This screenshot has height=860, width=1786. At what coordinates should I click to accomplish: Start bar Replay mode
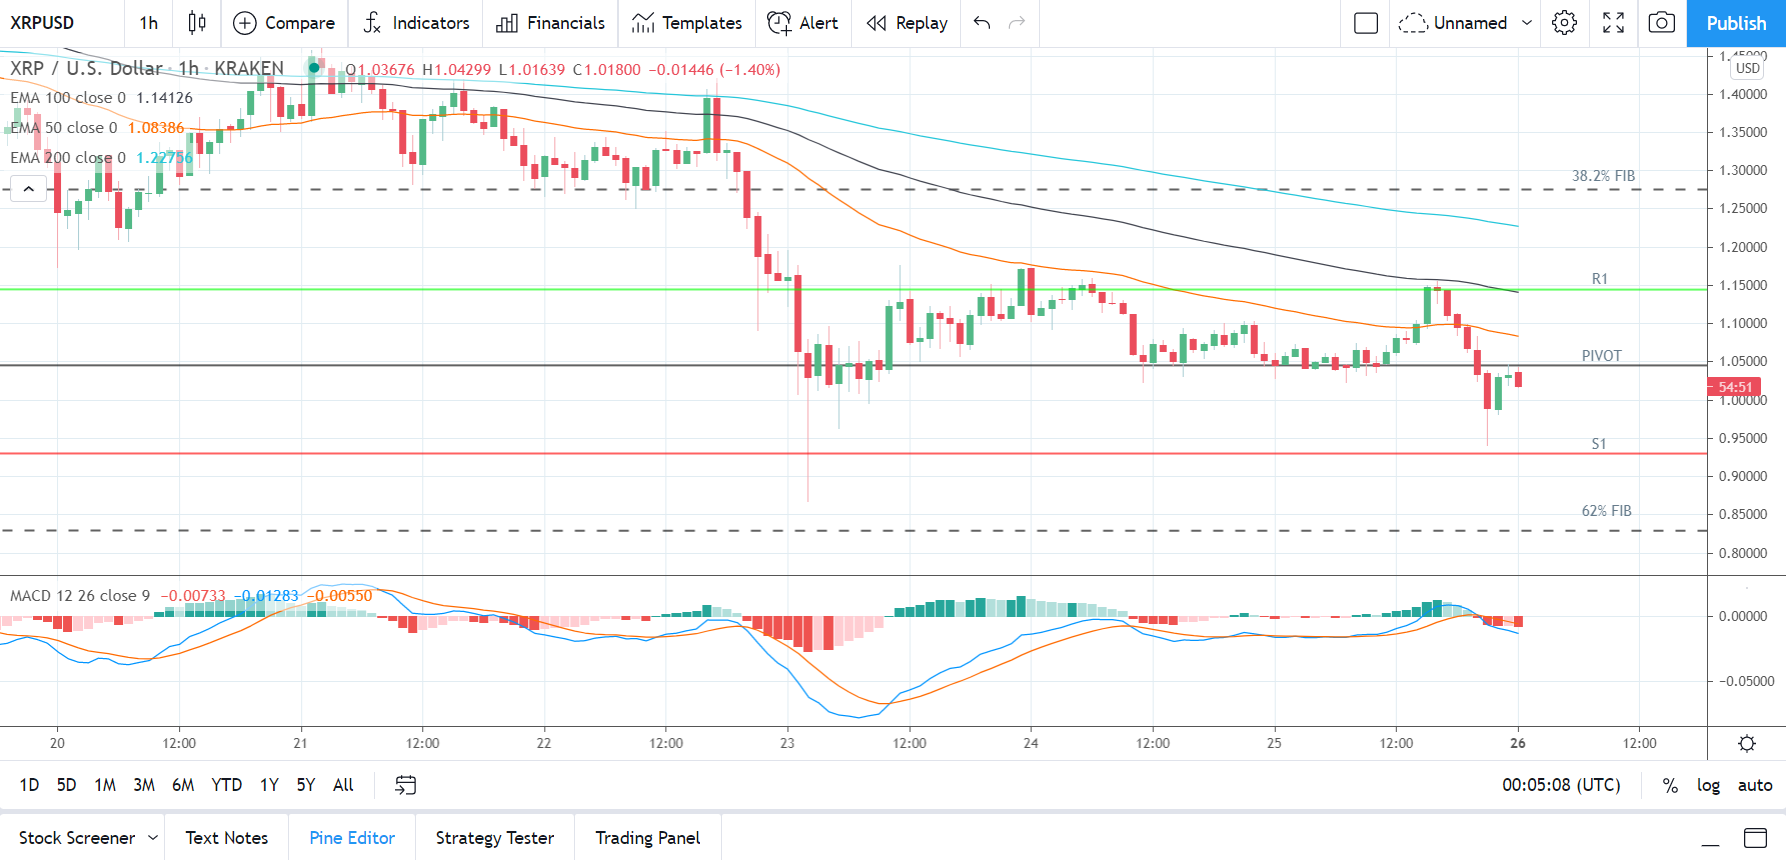coord(907,23)
